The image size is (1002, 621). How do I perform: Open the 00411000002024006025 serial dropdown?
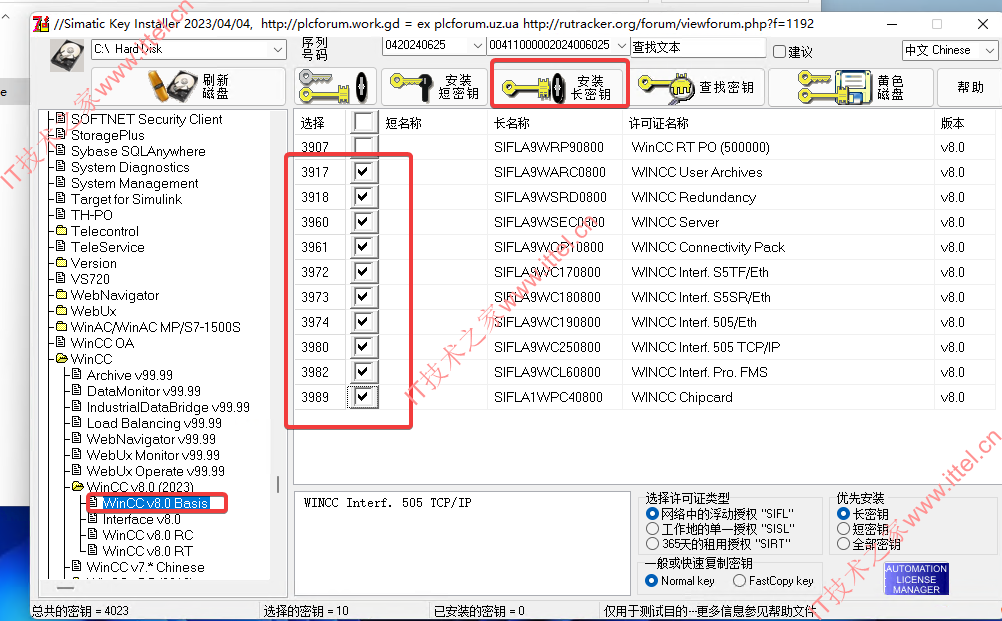point(621,45)
